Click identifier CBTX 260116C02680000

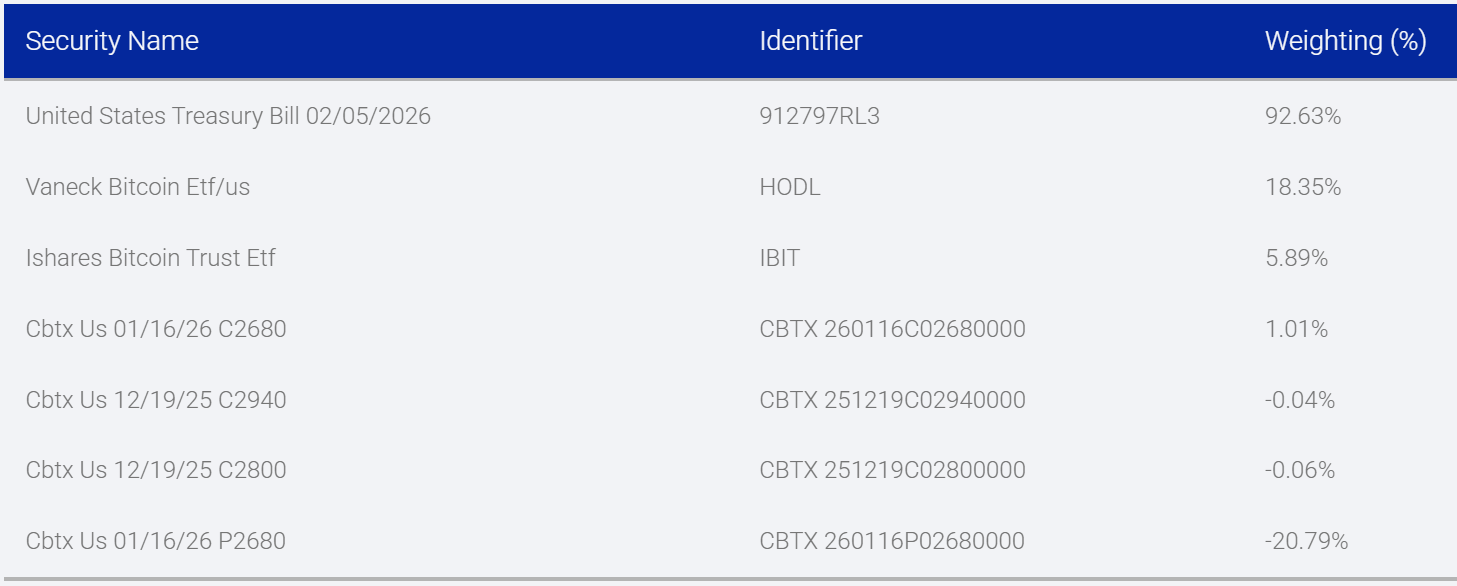(892, 329)
